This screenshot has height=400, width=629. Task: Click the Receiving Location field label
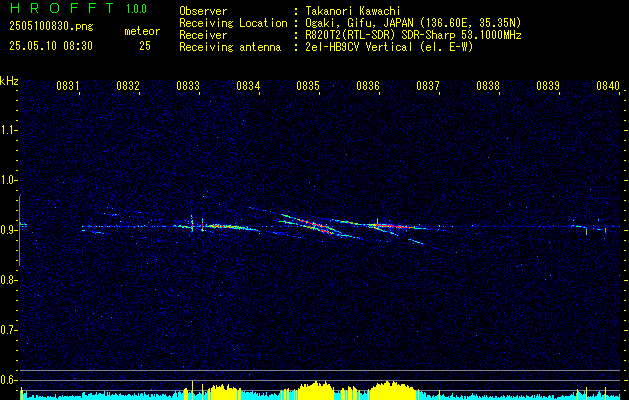(233, 23)
